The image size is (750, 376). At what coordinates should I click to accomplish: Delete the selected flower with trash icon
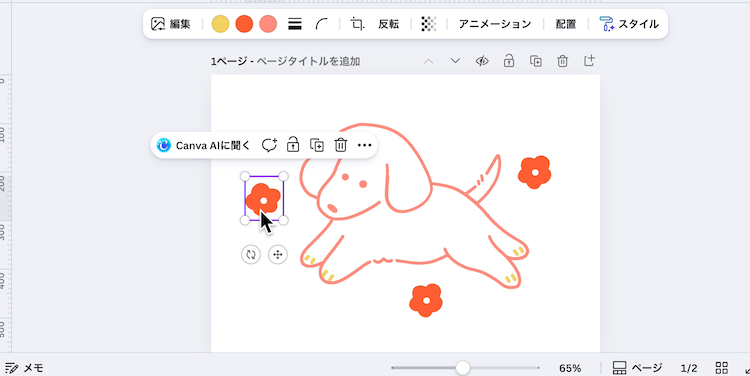pyautogui.click(x=341, y=145)
